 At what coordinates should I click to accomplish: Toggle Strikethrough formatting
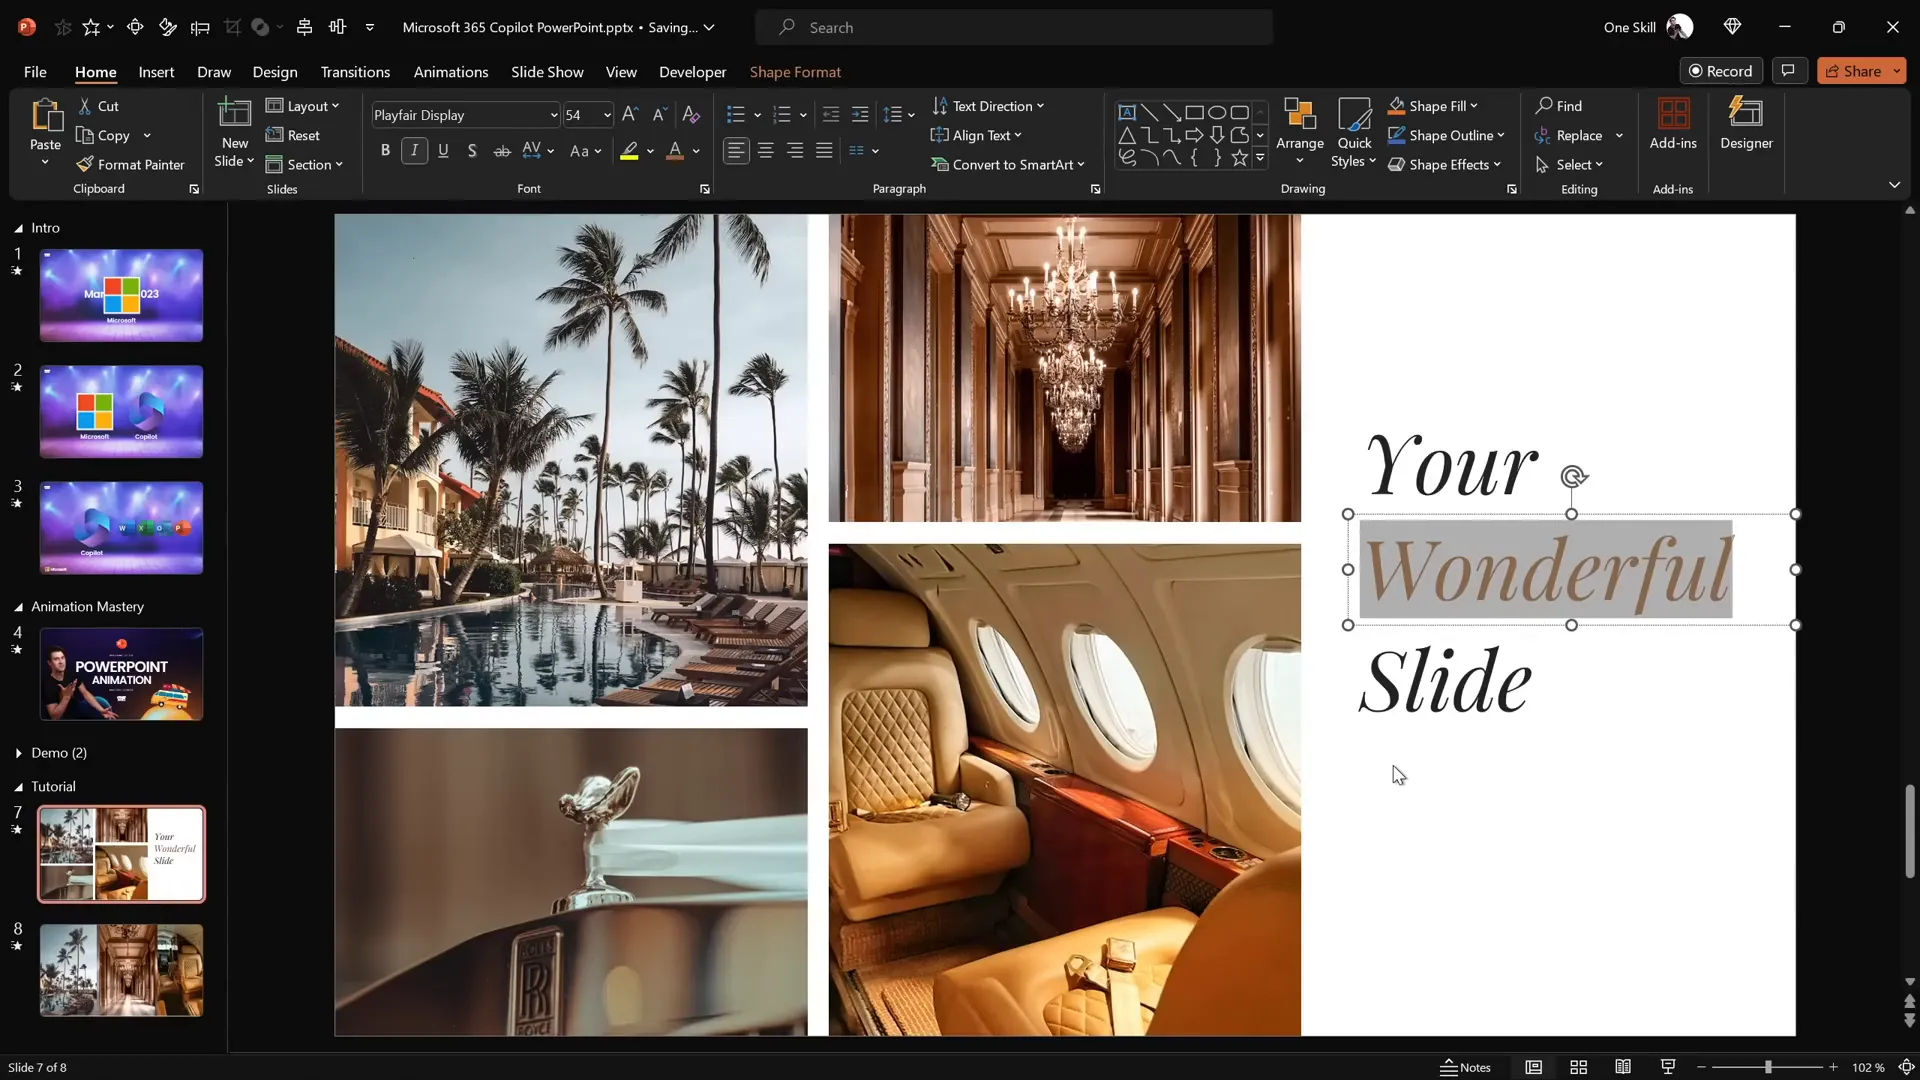[502, 151]
